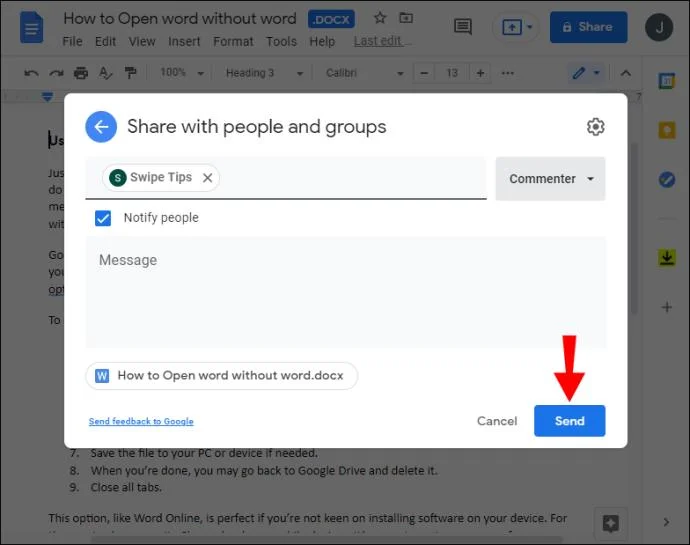690x545 pixels.
Task: Open the Help menu
Action: [x=322, y=41]
